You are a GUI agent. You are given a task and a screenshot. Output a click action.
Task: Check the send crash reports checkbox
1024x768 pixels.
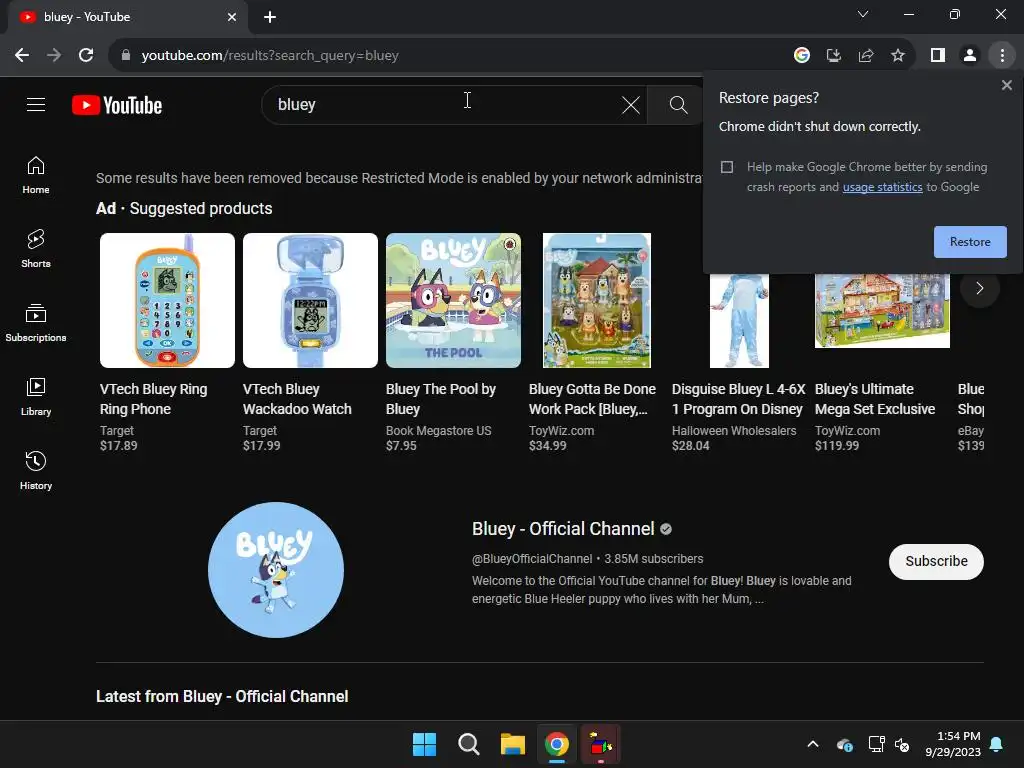727,167
